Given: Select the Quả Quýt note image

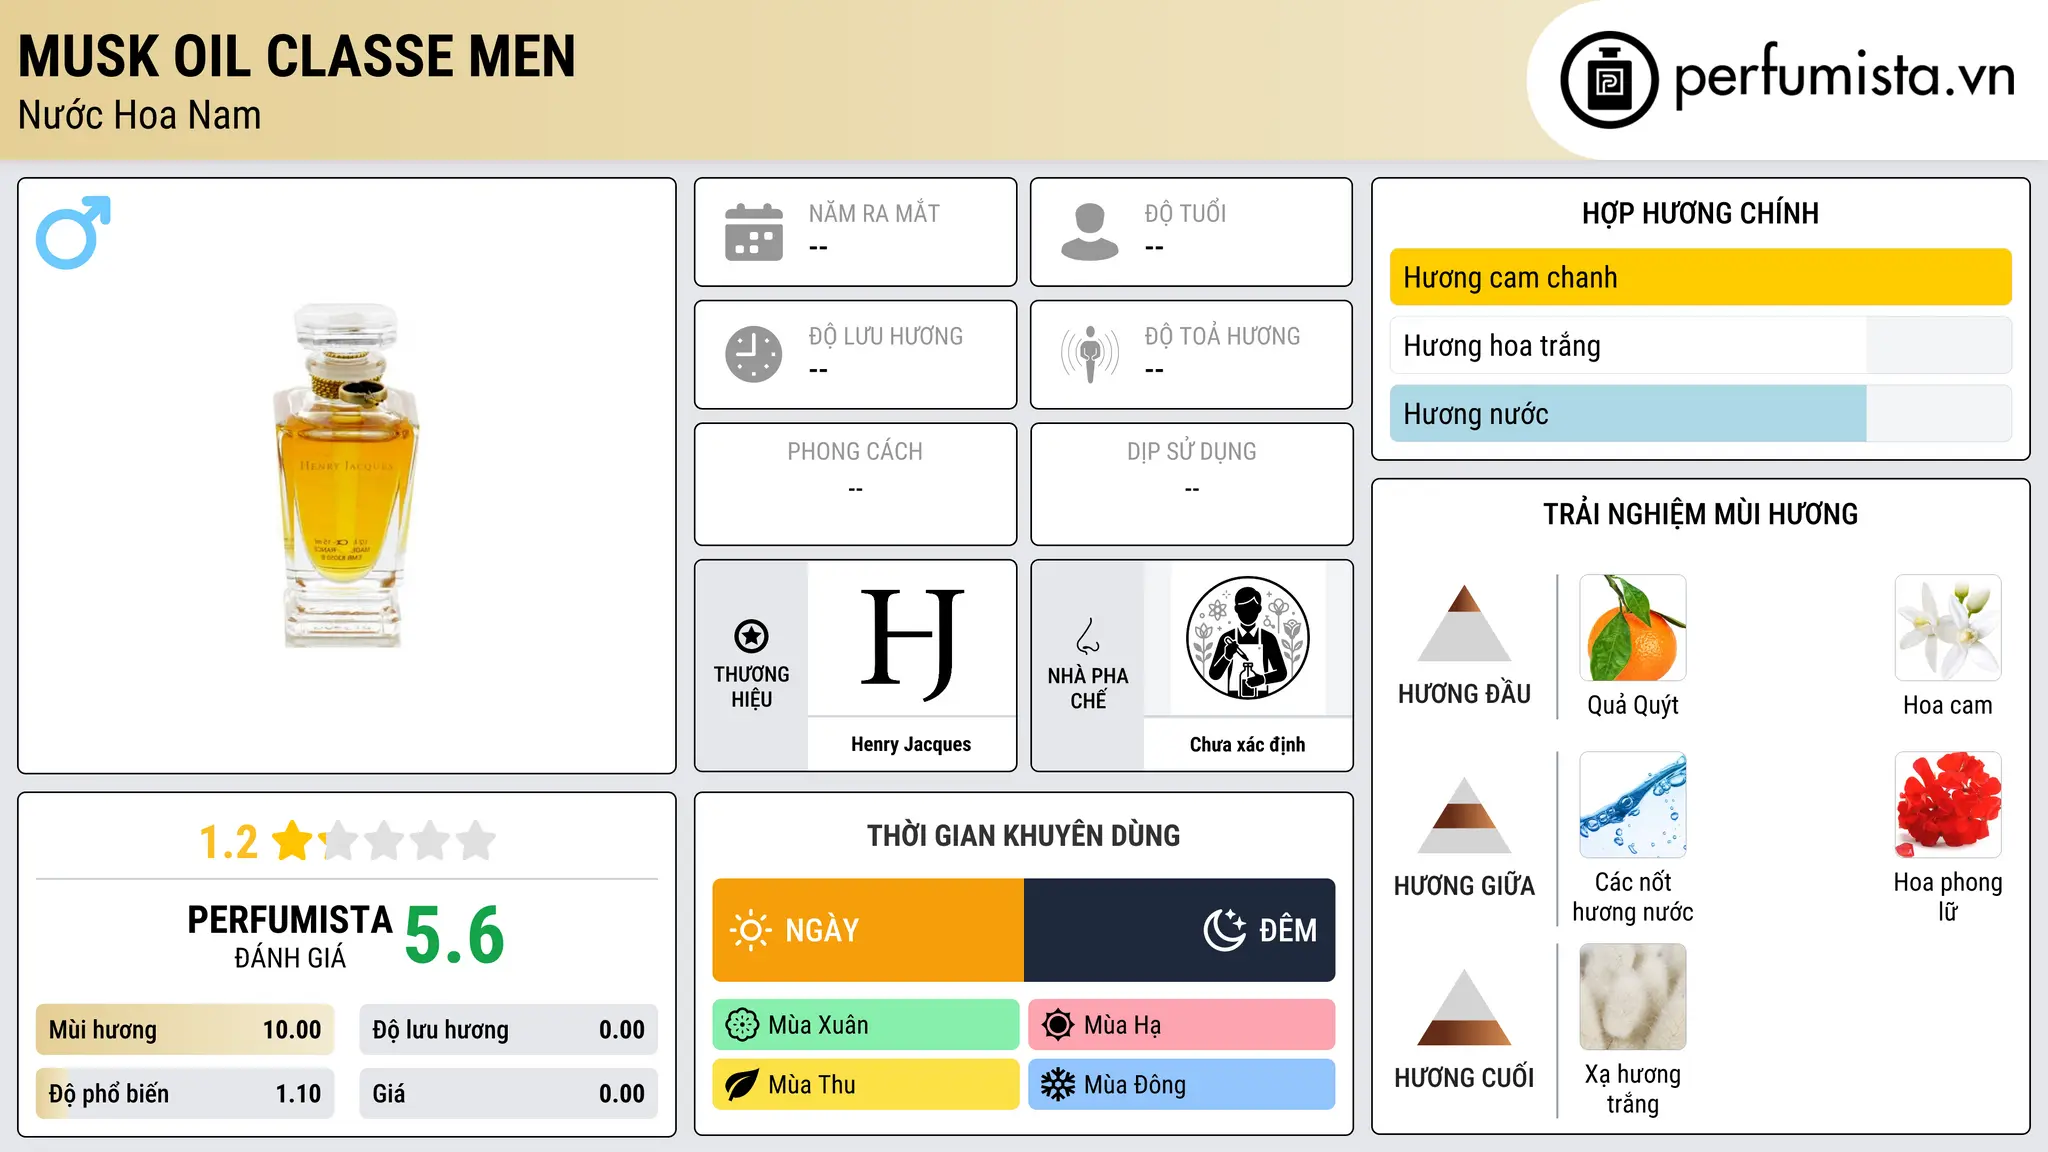Looking at the screenshot, I should (x=1633, y=628).
